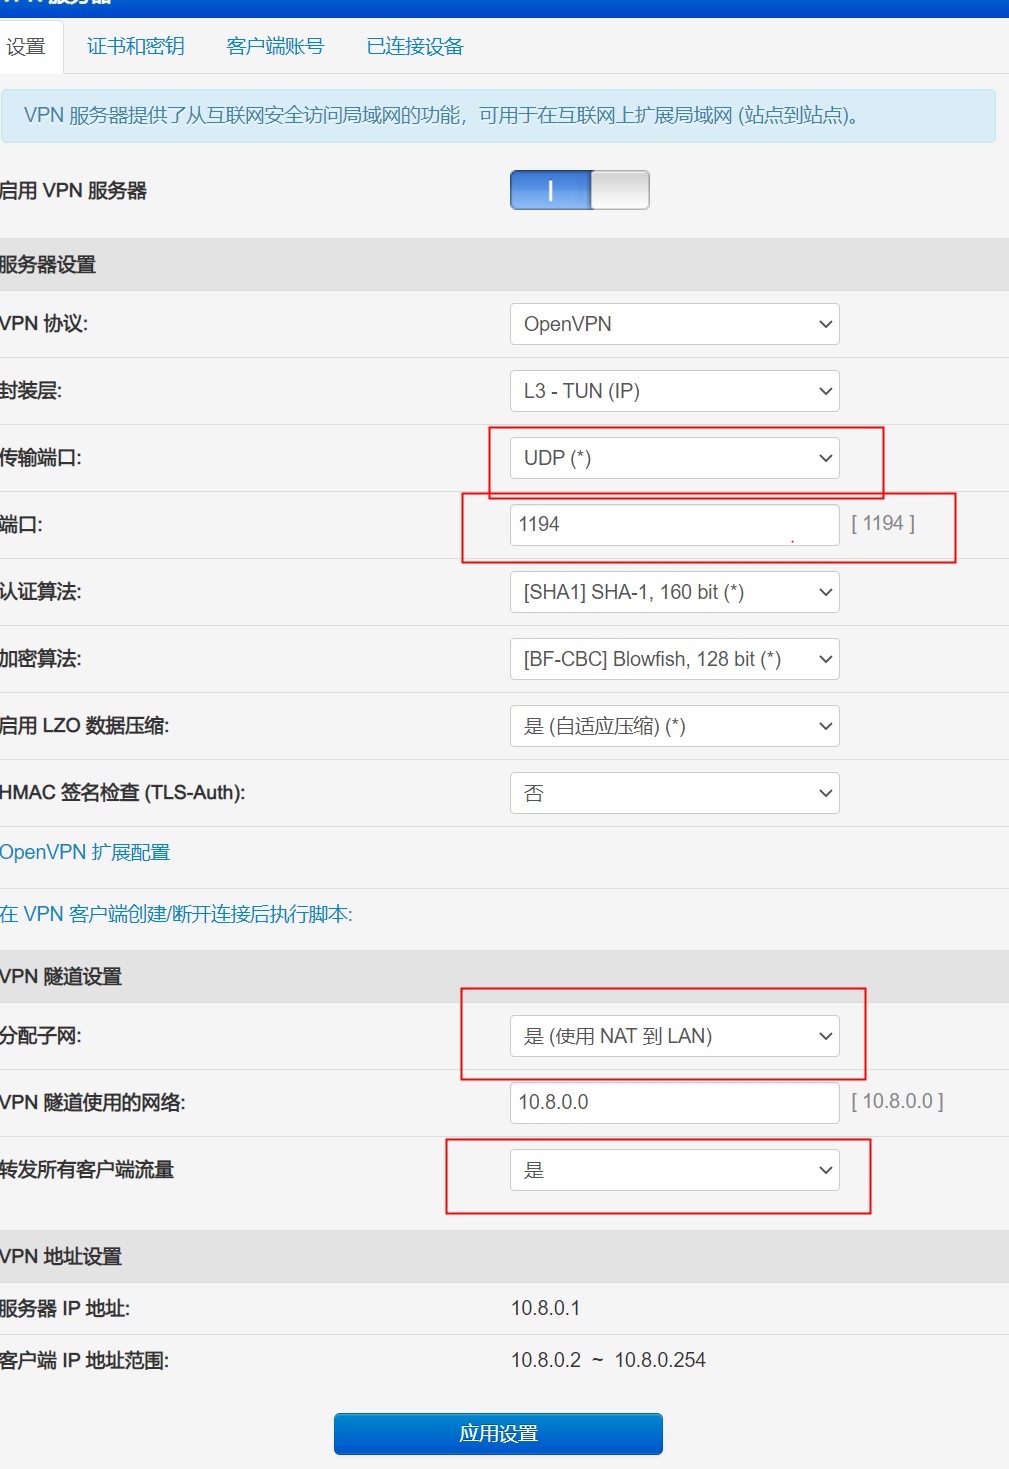Screen dimensions: 1009x1469
Task: Select the 设置 tab
Action: click(29, 47)
